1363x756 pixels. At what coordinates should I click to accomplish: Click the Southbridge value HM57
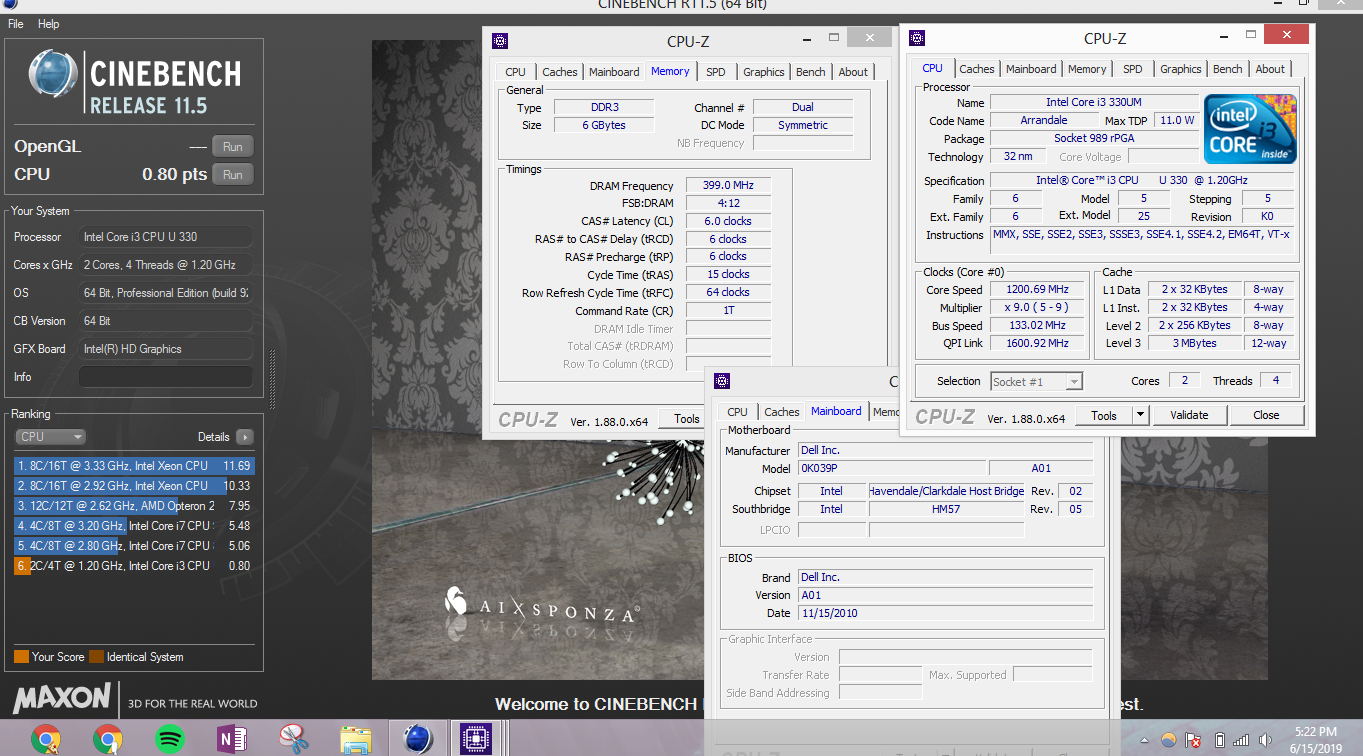pos(946,509)
